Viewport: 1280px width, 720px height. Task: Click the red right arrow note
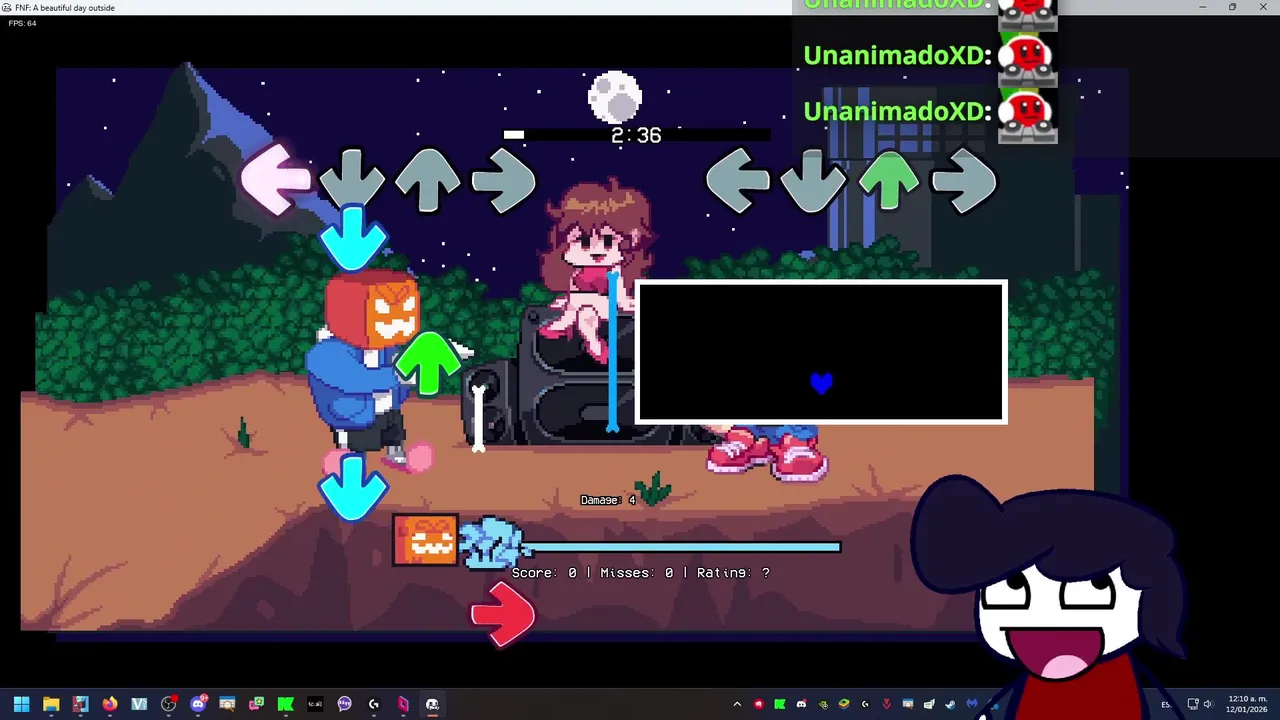[x=503, y=614]
